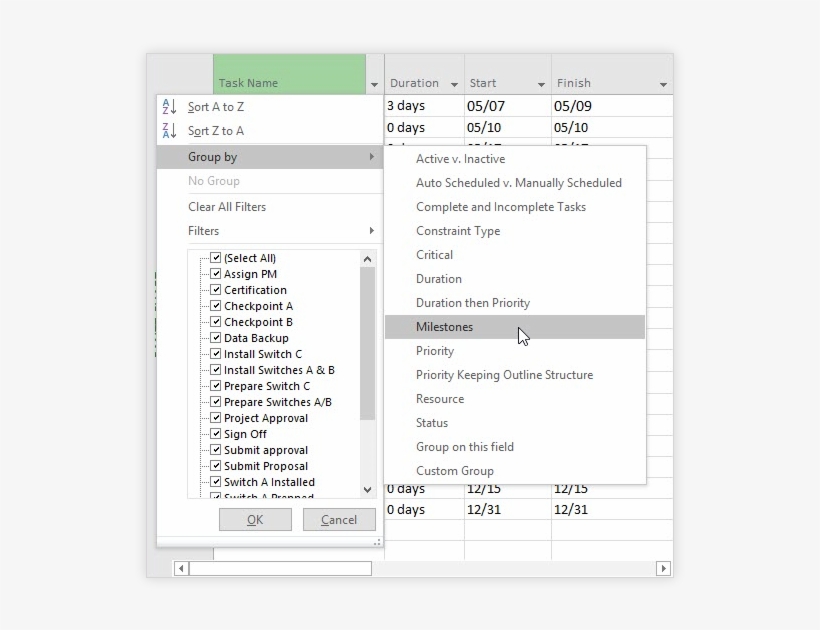Expand the Filters submenu arrow

pos(371,231)
